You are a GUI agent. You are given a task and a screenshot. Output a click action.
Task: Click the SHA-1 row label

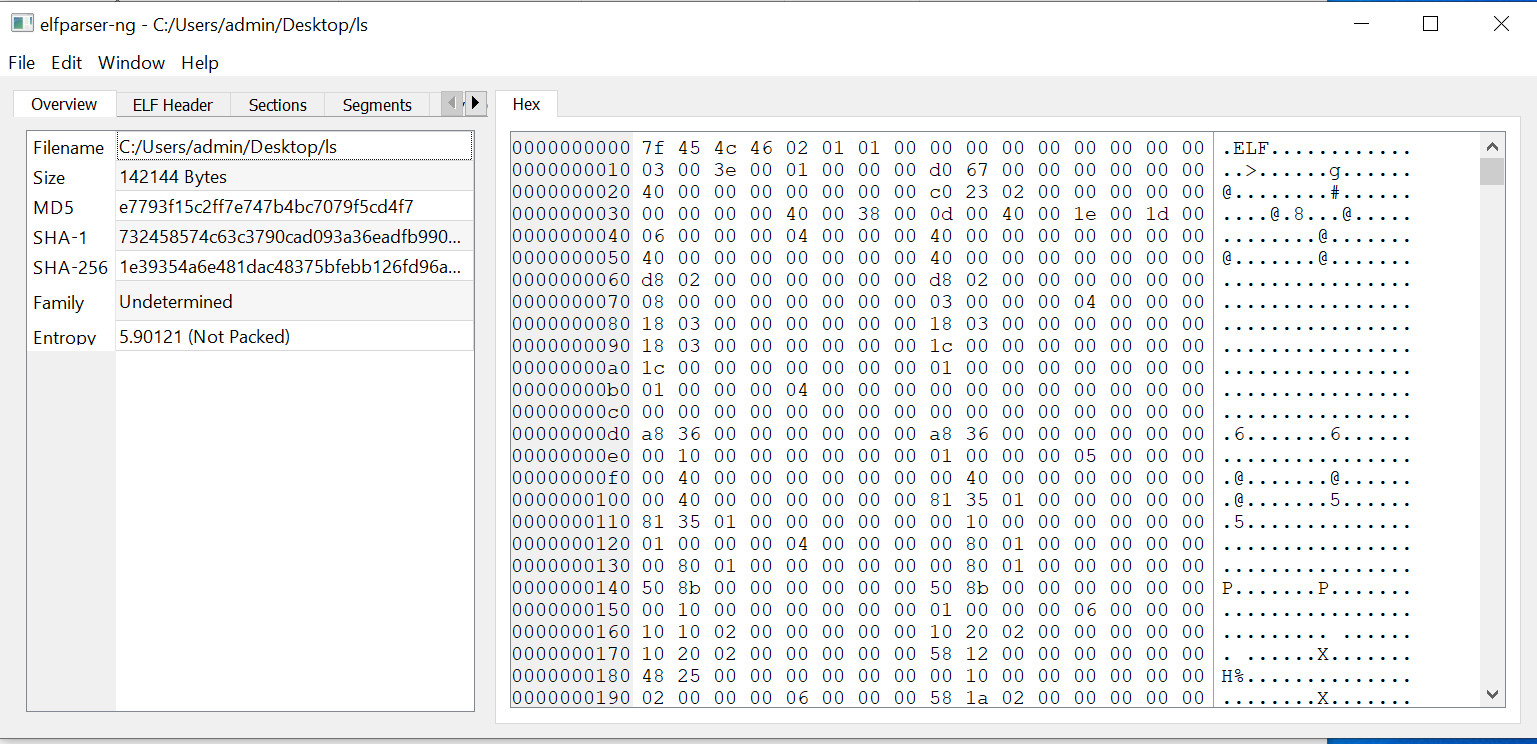[x=58, y=238]
